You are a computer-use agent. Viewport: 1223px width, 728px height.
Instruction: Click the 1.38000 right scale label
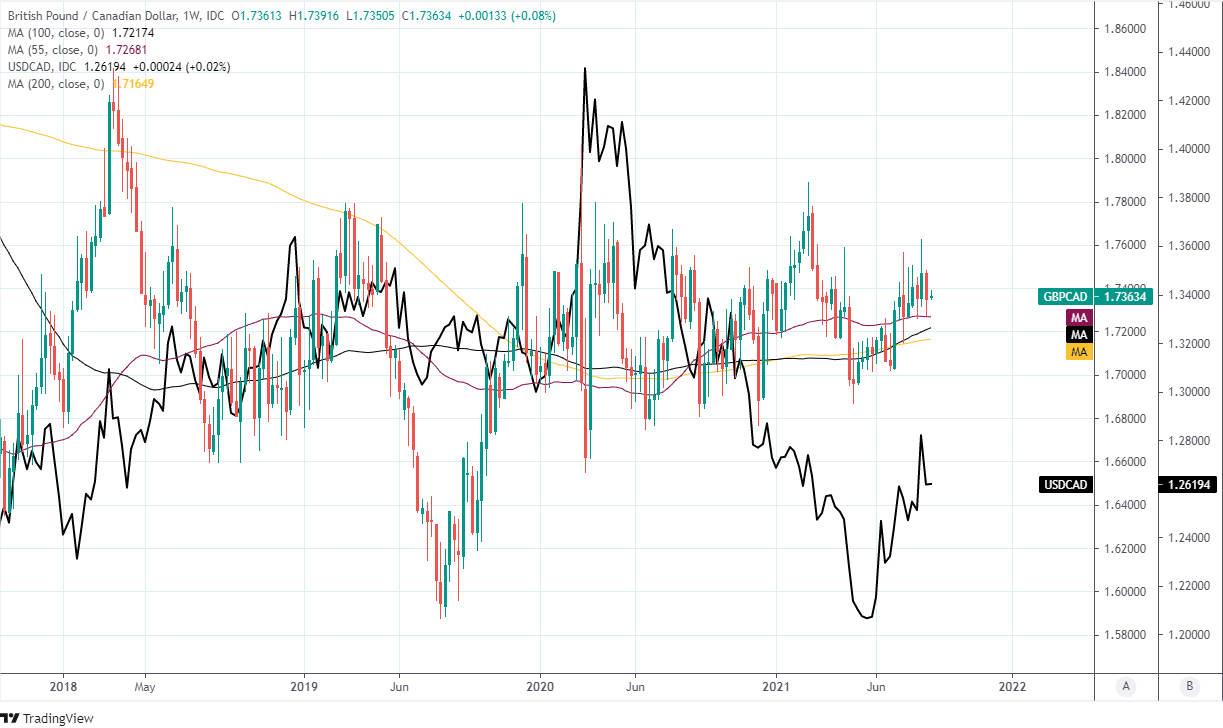1187,197
